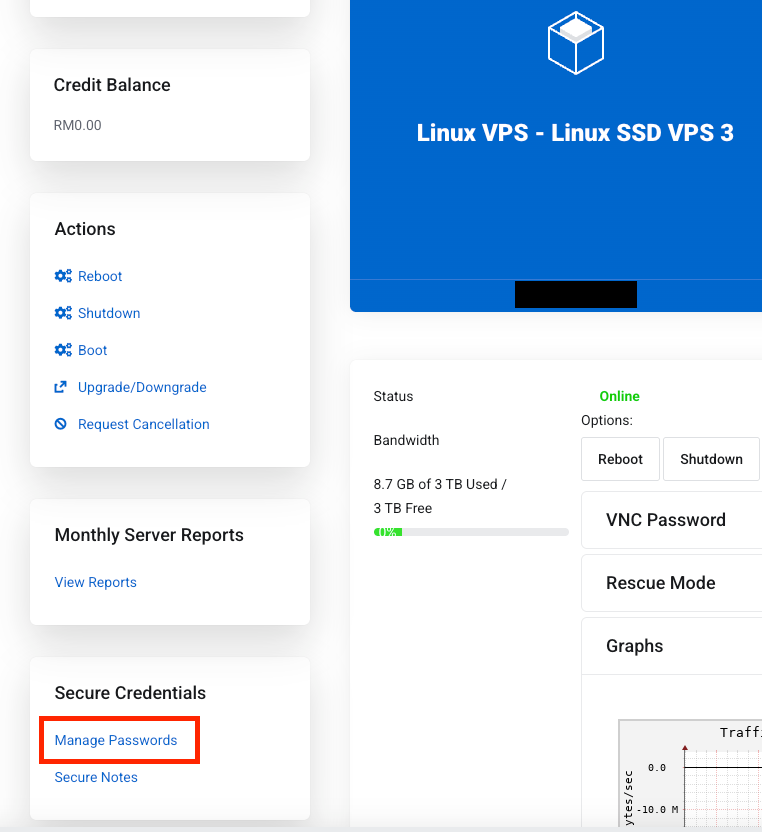This screenshot has height=834, width=762.
Task: Click the 3 TB Free text
Action: pyautogui.click(x=403, y=508)
